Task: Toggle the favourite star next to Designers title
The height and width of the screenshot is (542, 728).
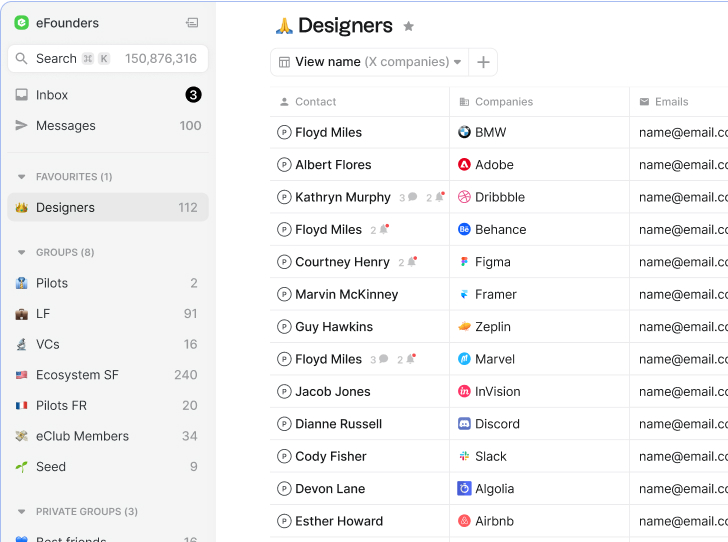Action: [409, 26]
